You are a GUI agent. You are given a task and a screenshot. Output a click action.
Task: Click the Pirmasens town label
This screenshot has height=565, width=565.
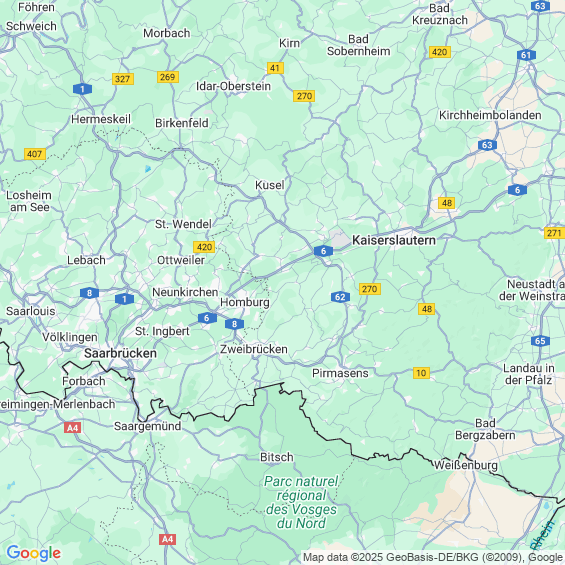coord(340,373)
